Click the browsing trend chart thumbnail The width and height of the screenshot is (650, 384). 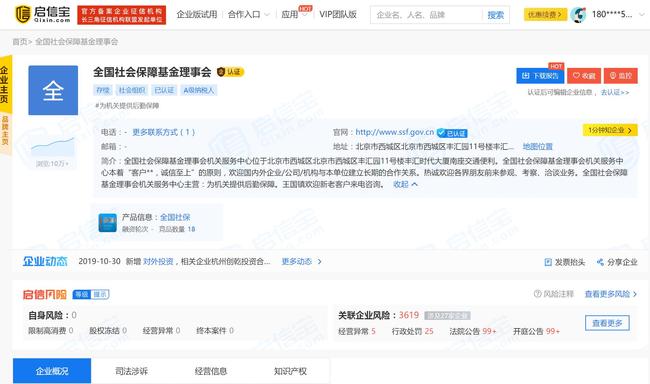[53, 147]
